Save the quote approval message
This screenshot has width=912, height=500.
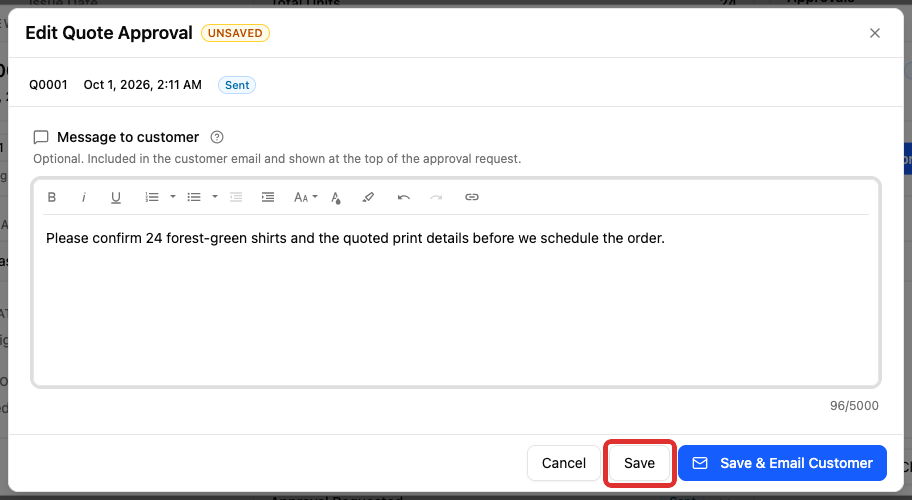639,463
